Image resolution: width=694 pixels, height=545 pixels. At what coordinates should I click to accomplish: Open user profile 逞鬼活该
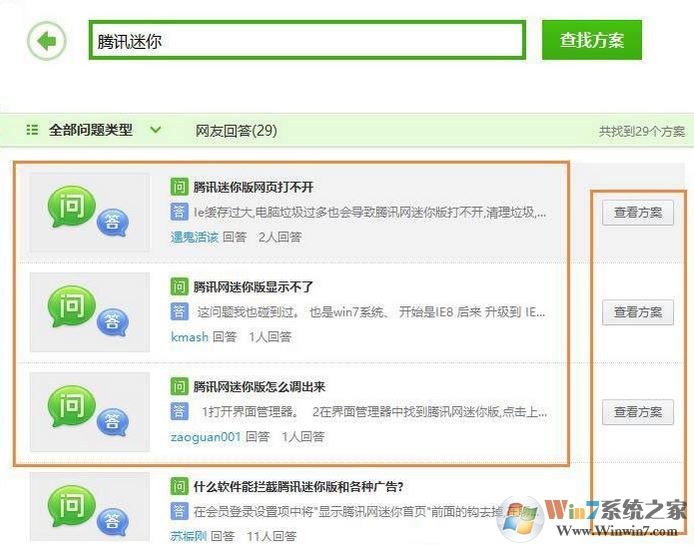pos(193,237)
